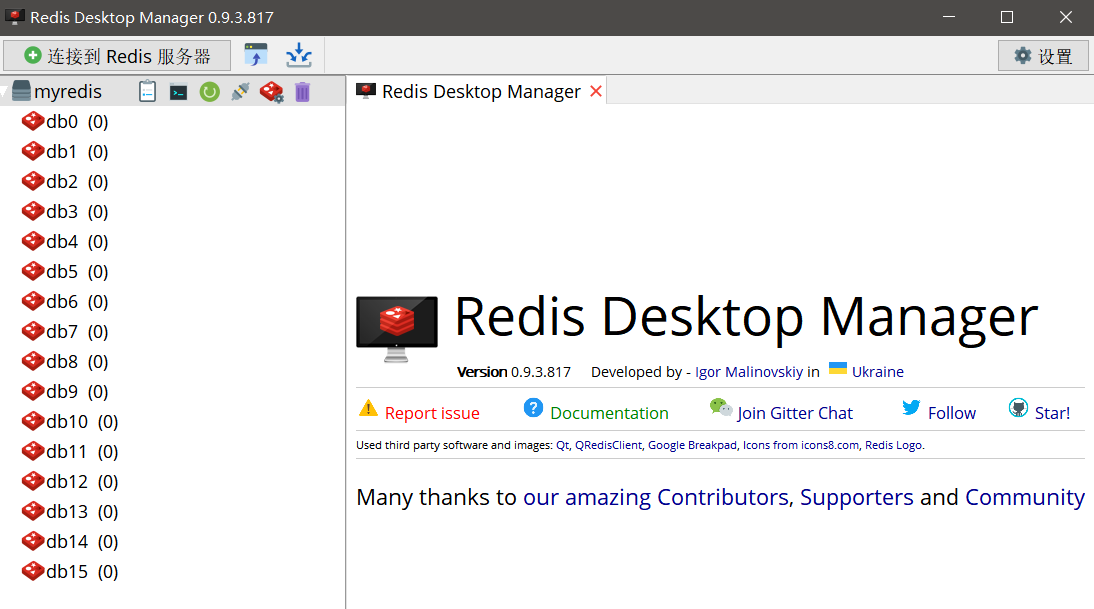This screenshot has height=609, width=1094.
Task: Open database db10
Action: pos(70,421)
